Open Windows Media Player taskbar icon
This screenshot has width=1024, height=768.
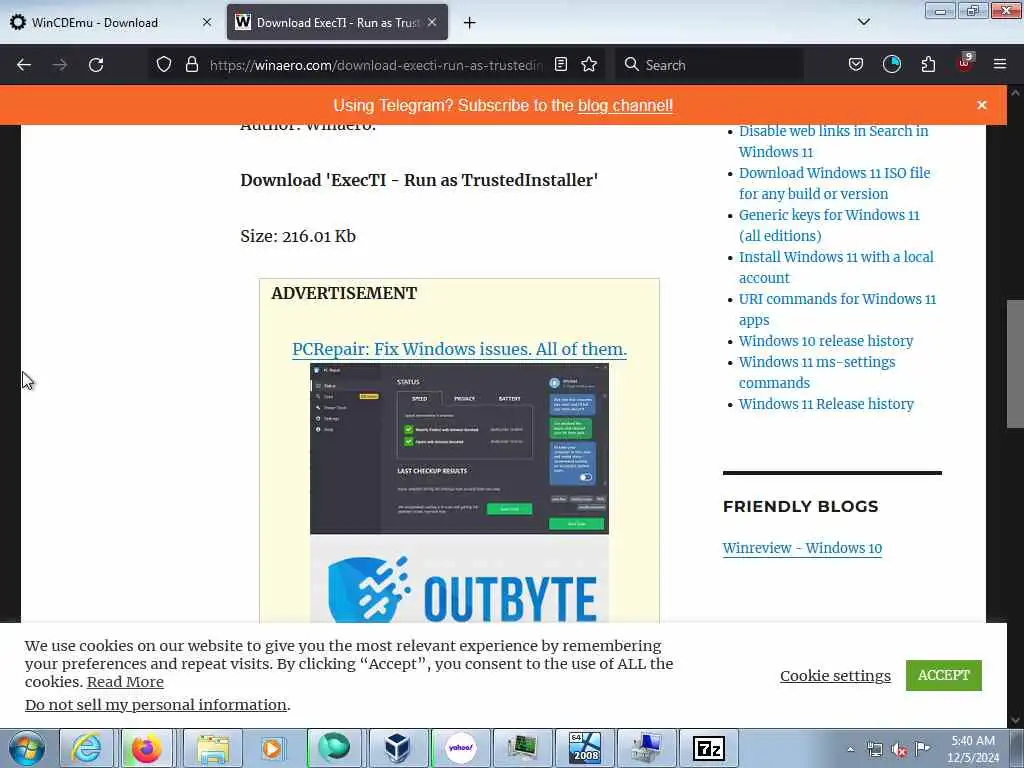(272, 748)
